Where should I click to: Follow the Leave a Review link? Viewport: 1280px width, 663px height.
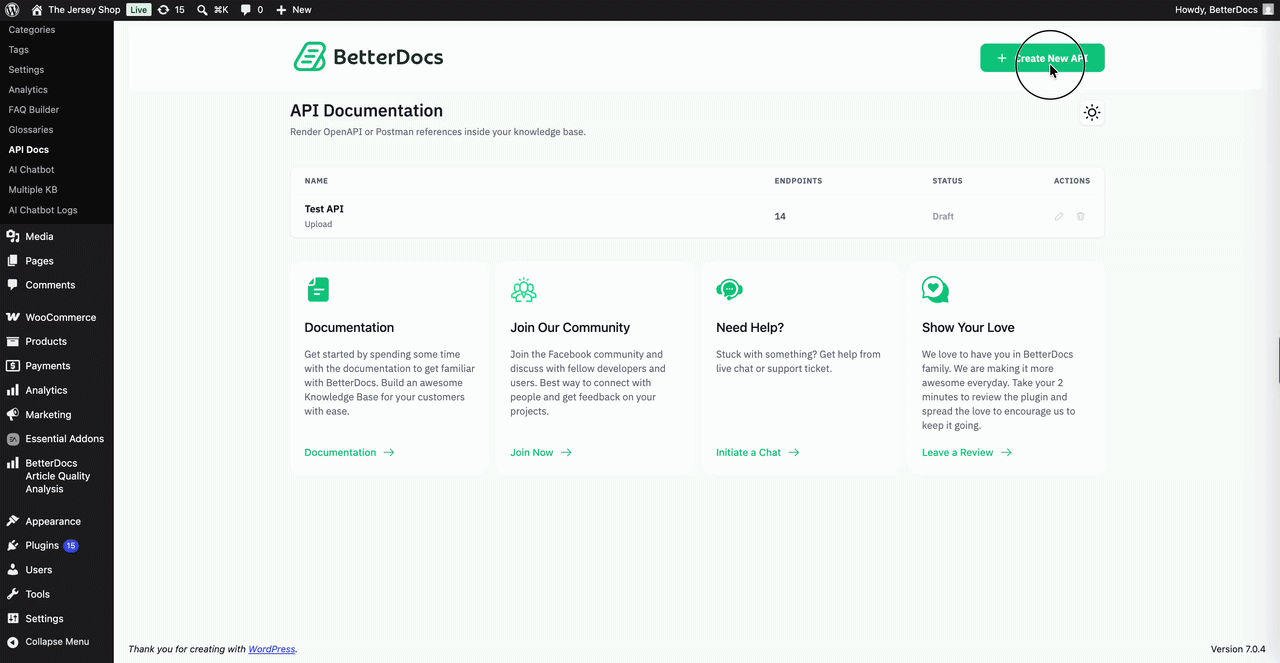pyautogui.click(x=967, y=452)
